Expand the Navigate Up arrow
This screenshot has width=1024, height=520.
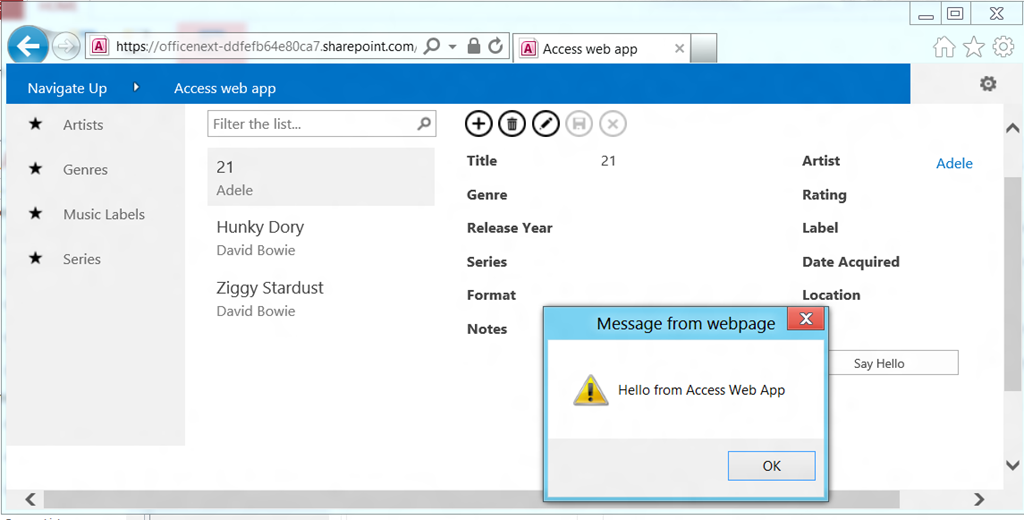136,87
